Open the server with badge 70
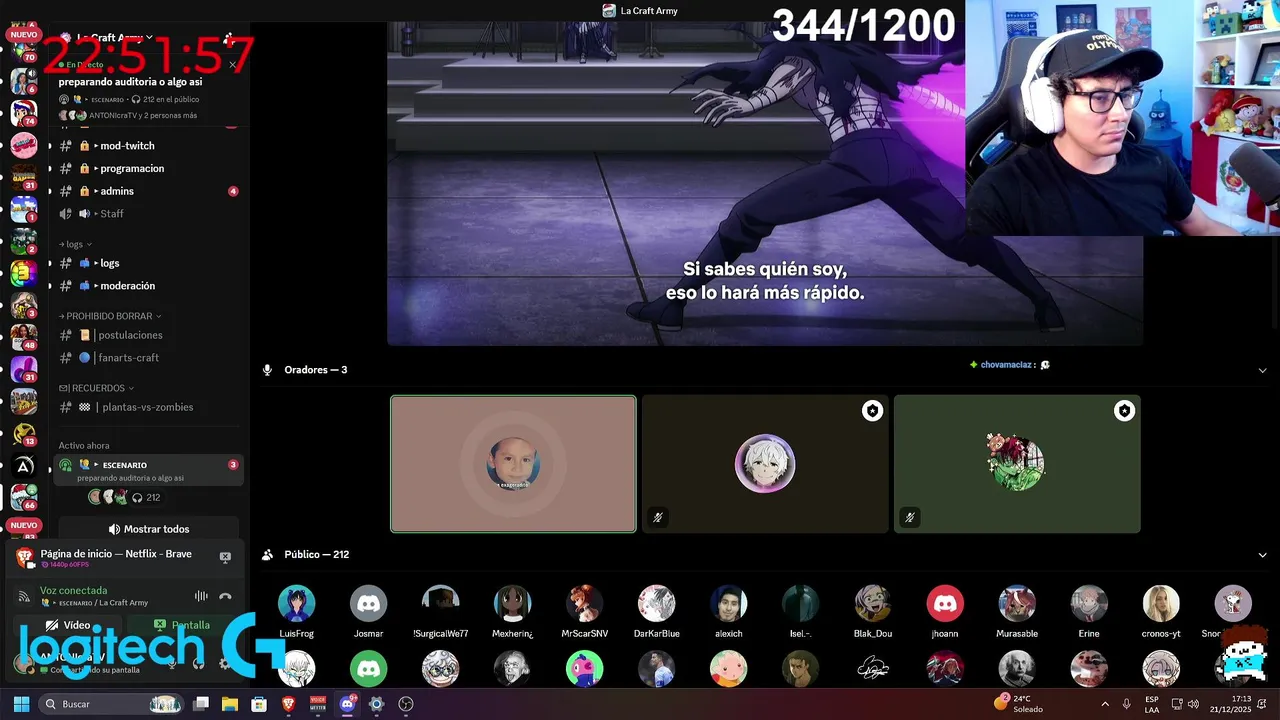This screenshot has width=1280, height=720. click(x=23, y=49)
